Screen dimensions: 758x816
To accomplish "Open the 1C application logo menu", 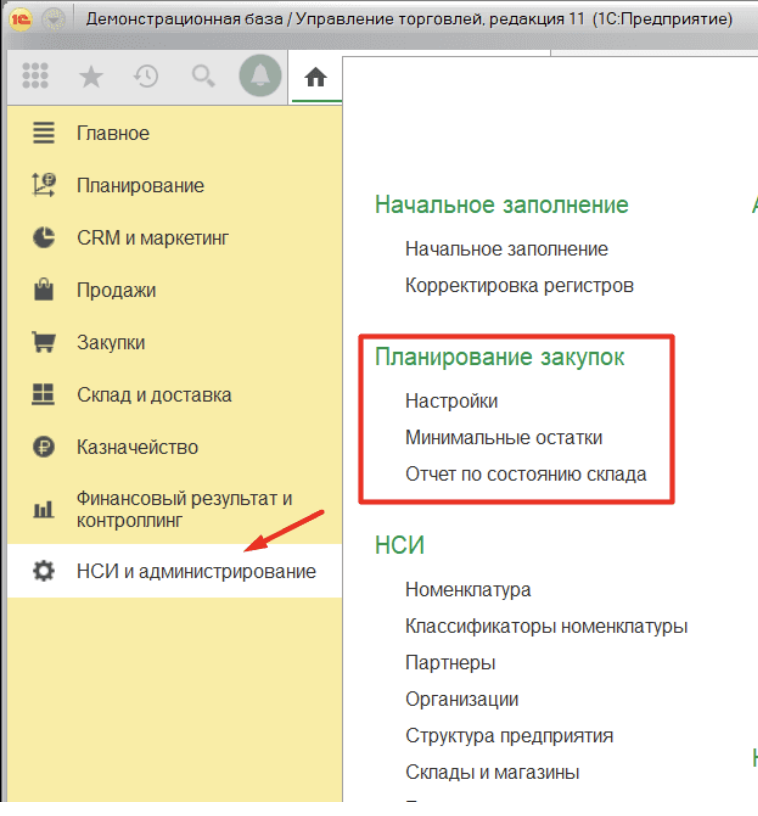I will tap(20, 19).
